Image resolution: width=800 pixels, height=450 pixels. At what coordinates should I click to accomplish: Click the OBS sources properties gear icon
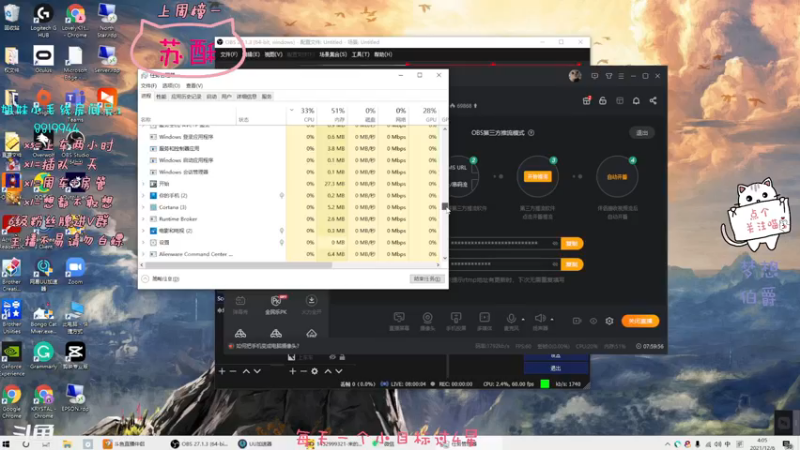coord(314,371)
